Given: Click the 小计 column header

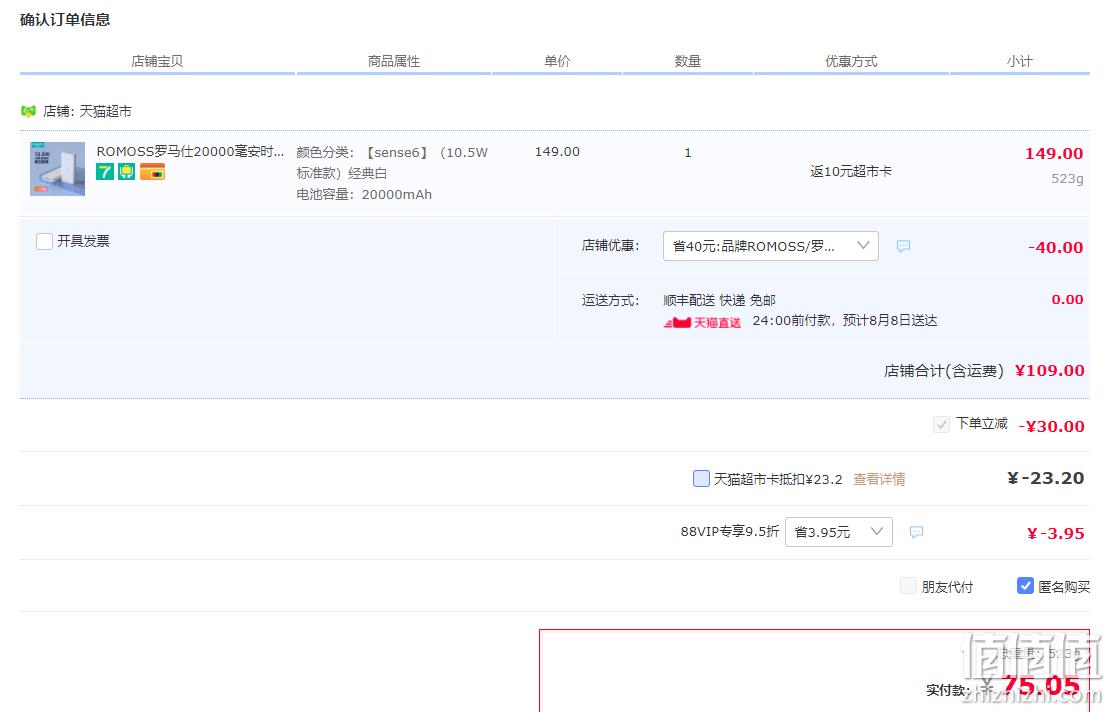Looking at the screenshot, I should 1020,61.
